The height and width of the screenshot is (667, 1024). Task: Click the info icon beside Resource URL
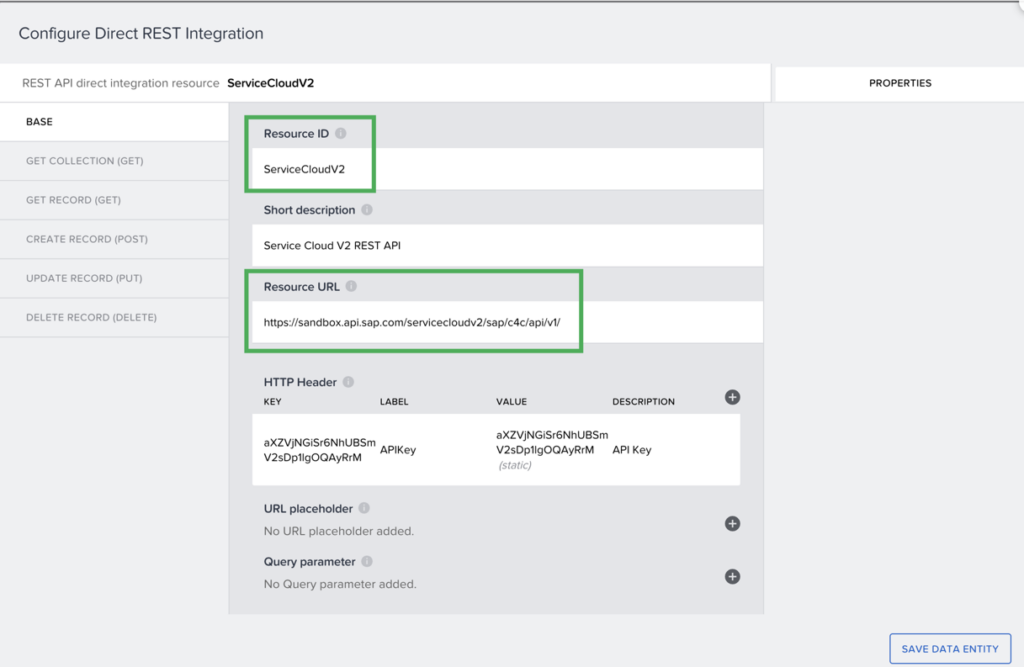pos(351,287)
